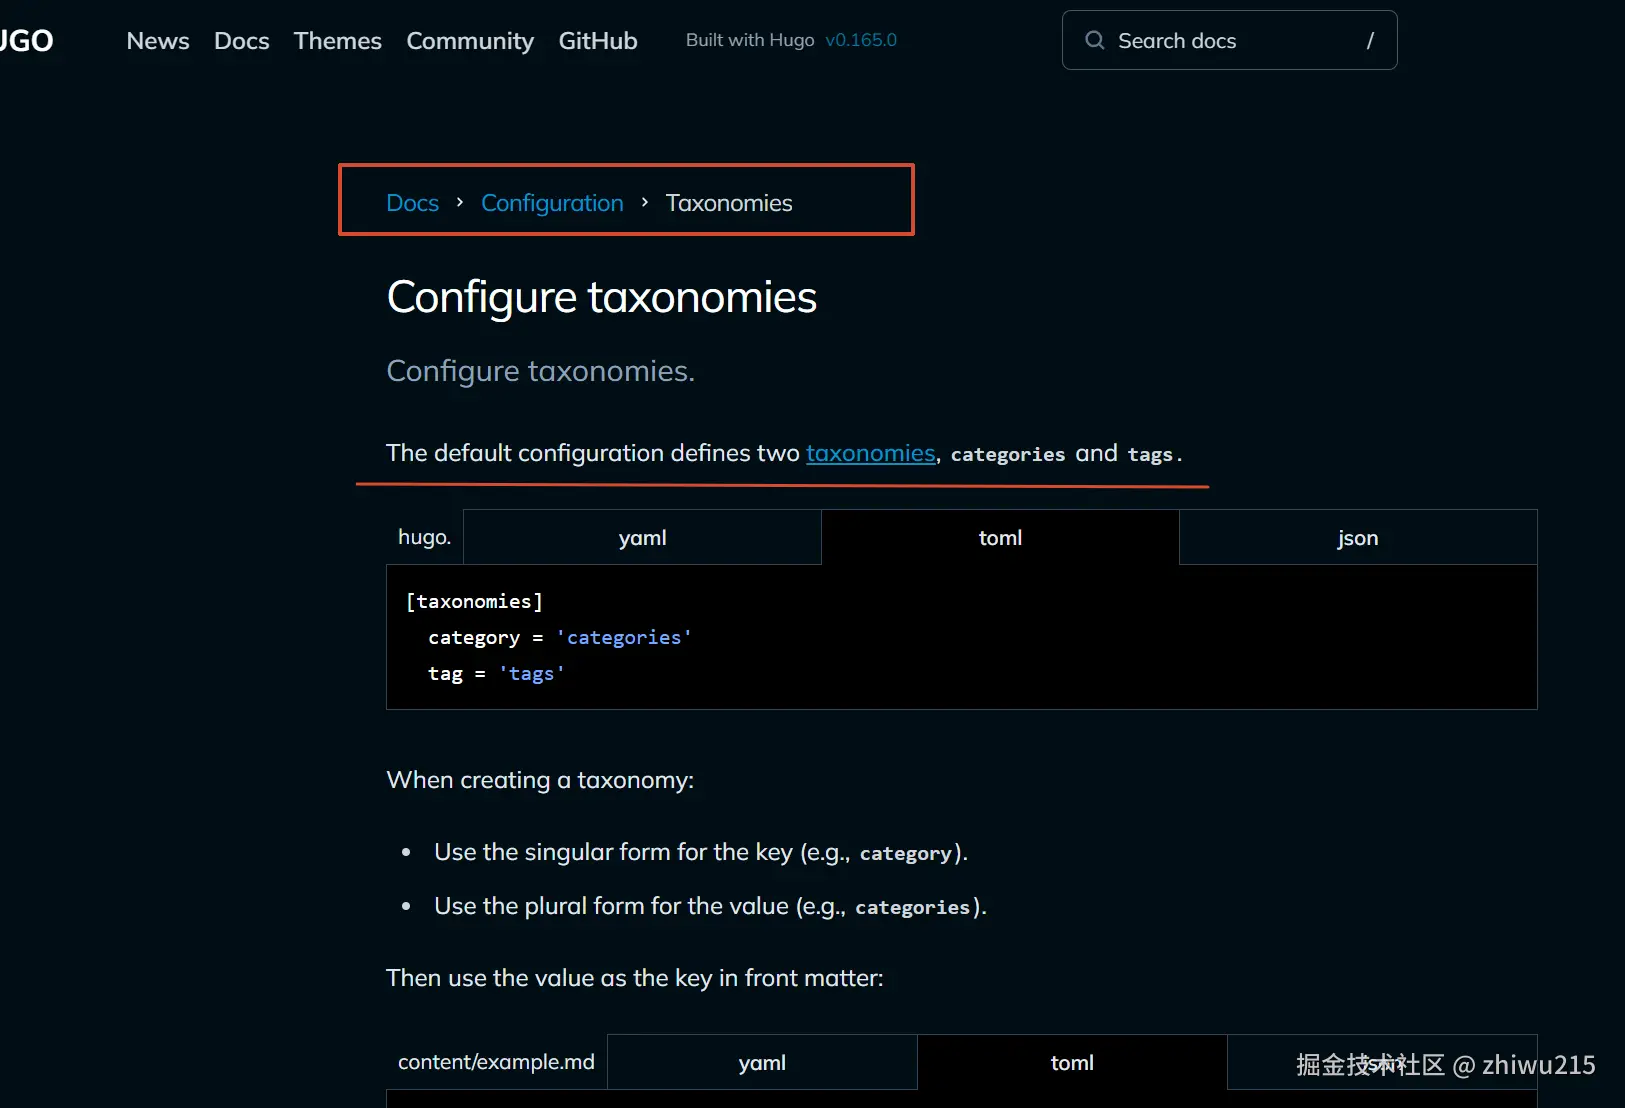Click the 'categories' string in code

(624, 638)
